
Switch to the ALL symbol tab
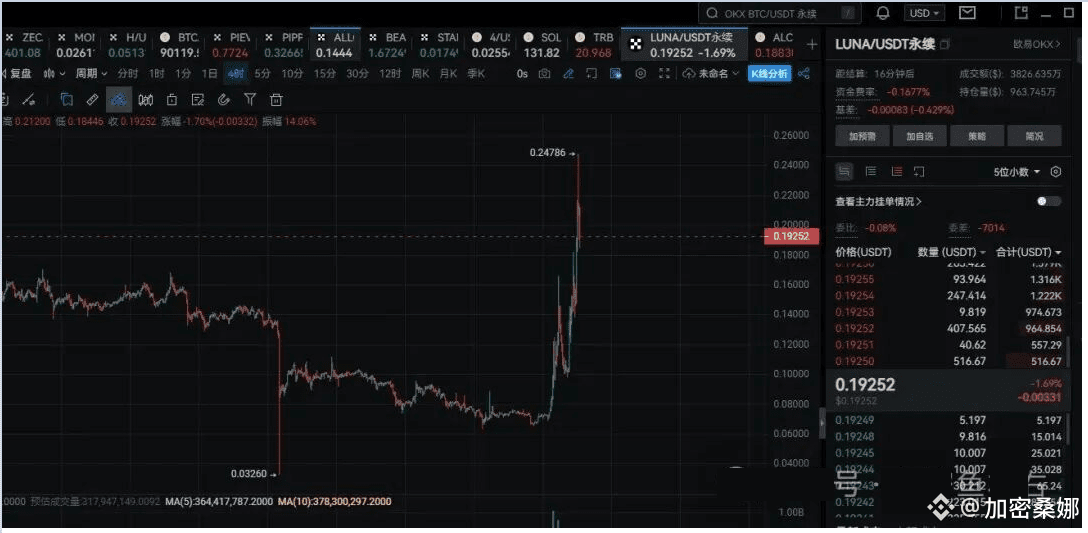coord(334,44)
